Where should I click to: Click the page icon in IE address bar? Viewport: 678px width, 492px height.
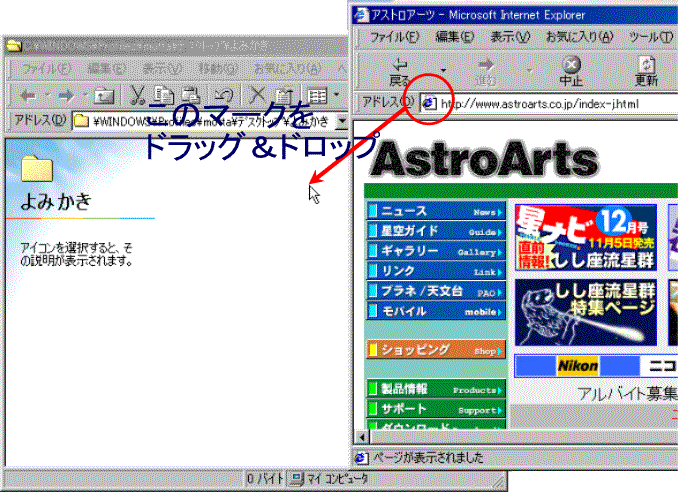(x=429, y=103)
